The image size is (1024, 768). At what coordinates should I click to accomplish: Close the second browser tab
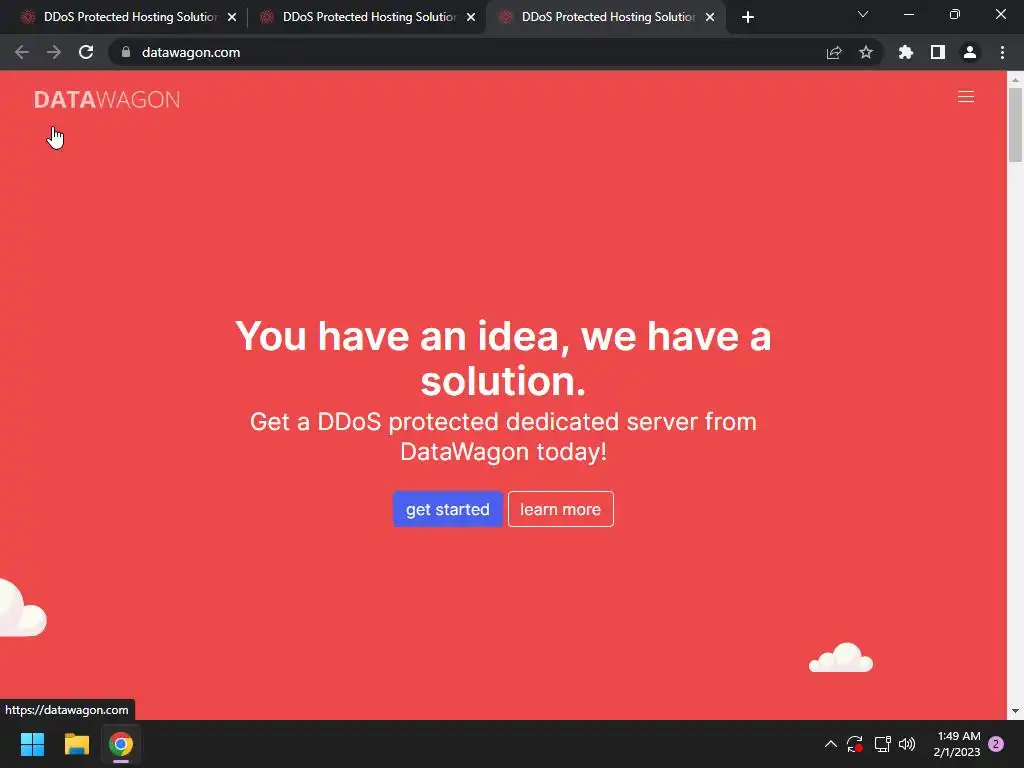[471, 17]
